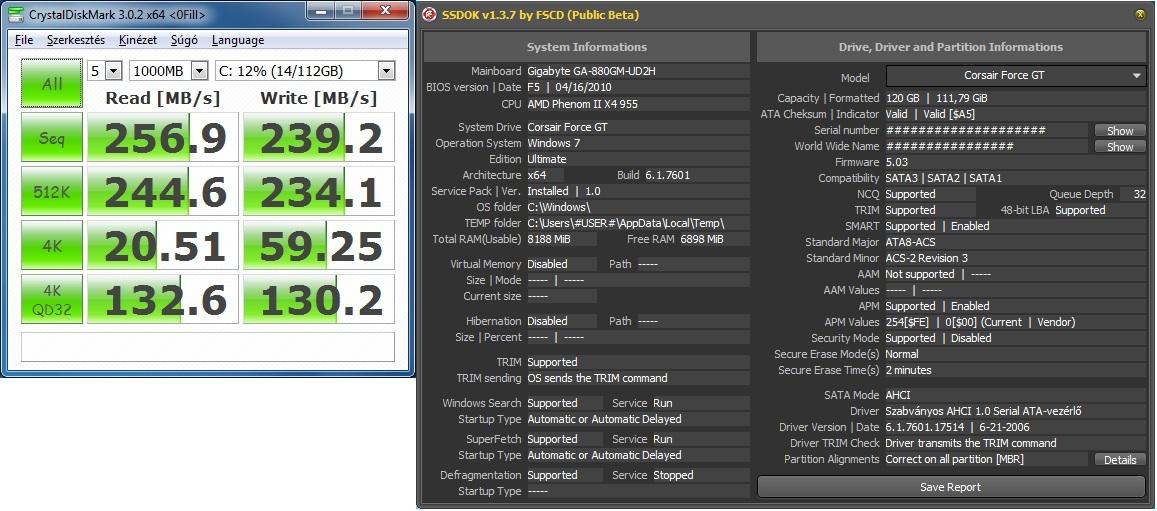Open partition alignment Details
This screenshot has height=511, width=1157.
point(1119,459)
